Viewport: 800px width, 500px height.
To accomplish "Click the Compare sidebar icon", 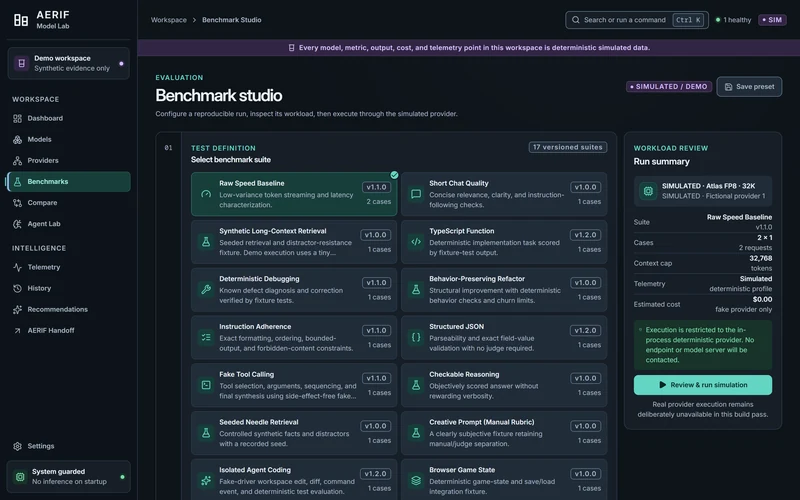I will (17, 203).
